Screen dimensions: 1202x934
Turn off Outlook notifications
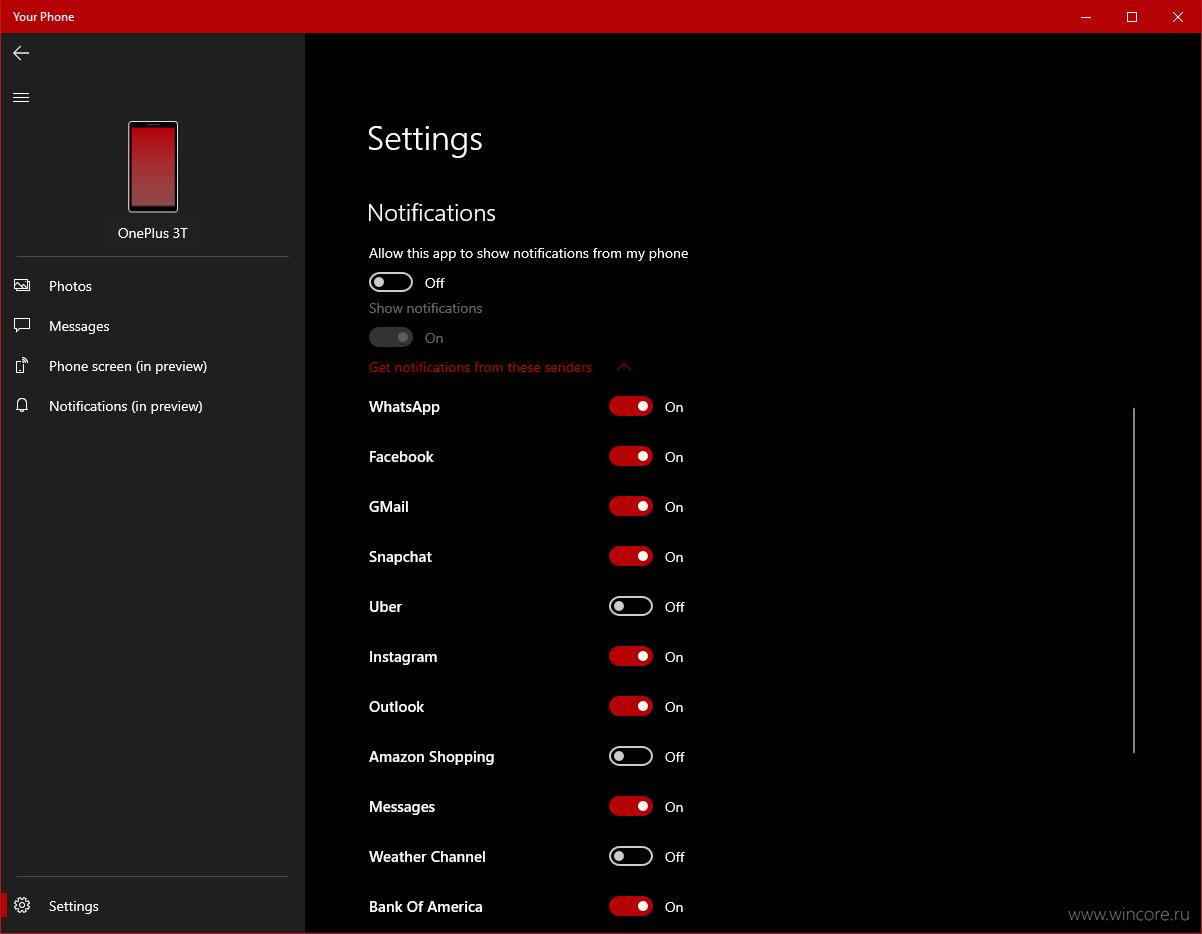pyautogui.click(x=631, y=707)
